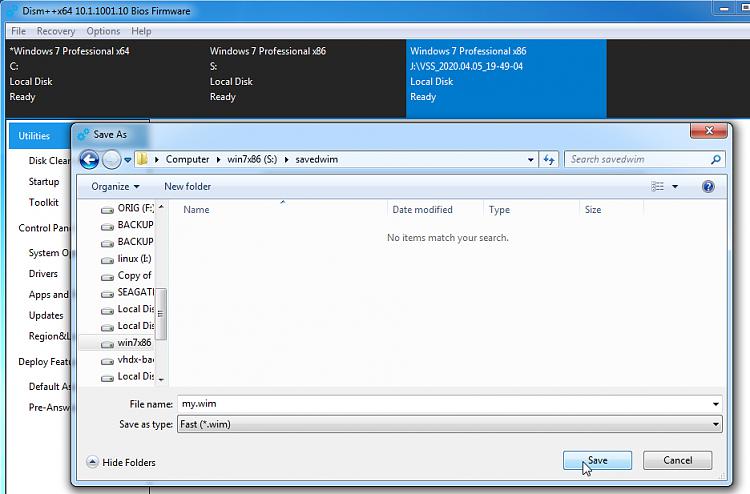The height and width of the screenshot is (494, 750).
Task: Open the Options menu in Dism++
Action: 103,31
